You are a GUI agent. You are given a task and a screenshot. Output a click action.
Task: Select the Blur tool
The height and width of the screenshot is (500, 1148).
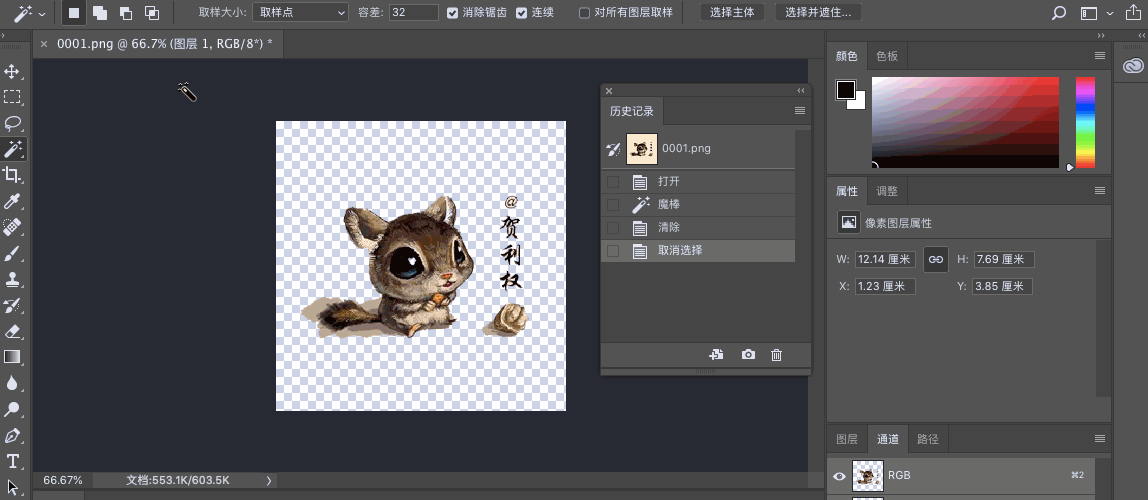[x=12, y=383]
